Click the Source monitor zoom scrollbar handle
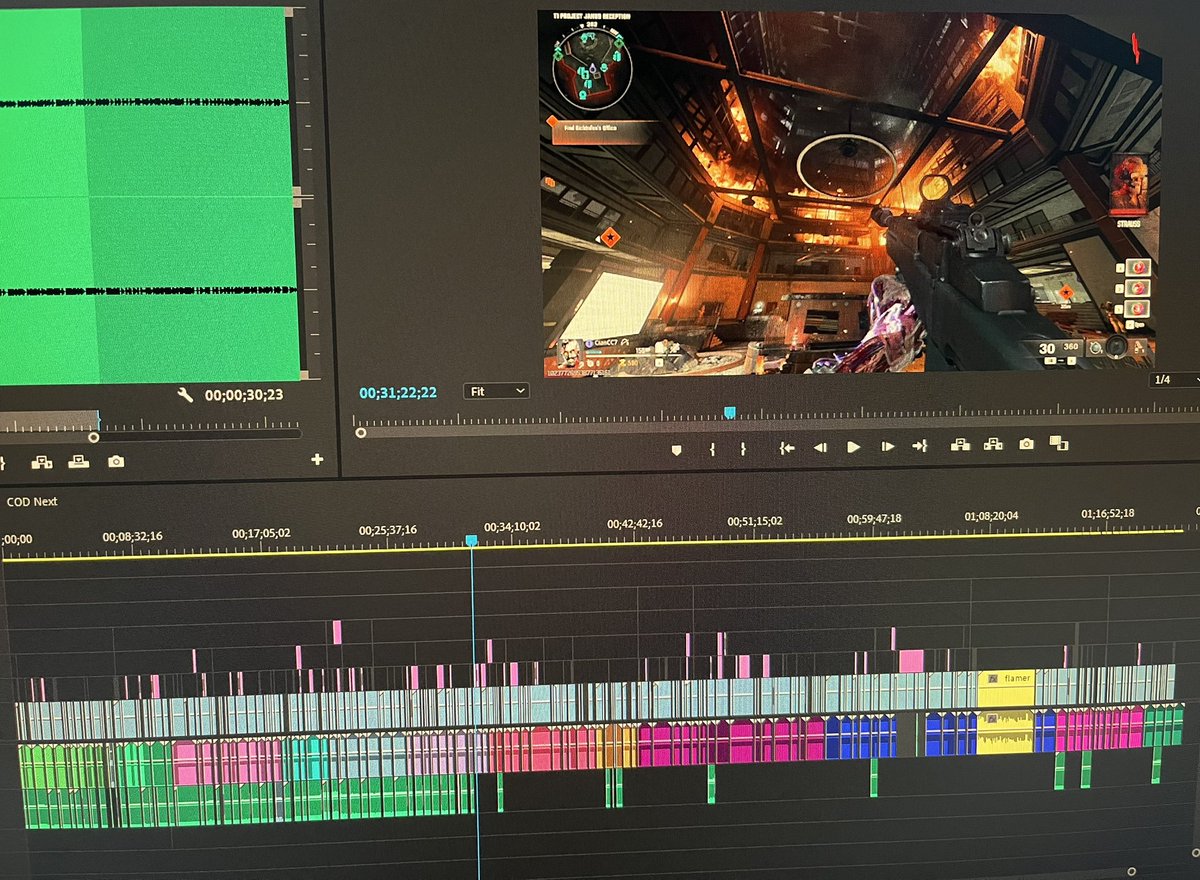The image size is (1200, 880). (94, 437)
